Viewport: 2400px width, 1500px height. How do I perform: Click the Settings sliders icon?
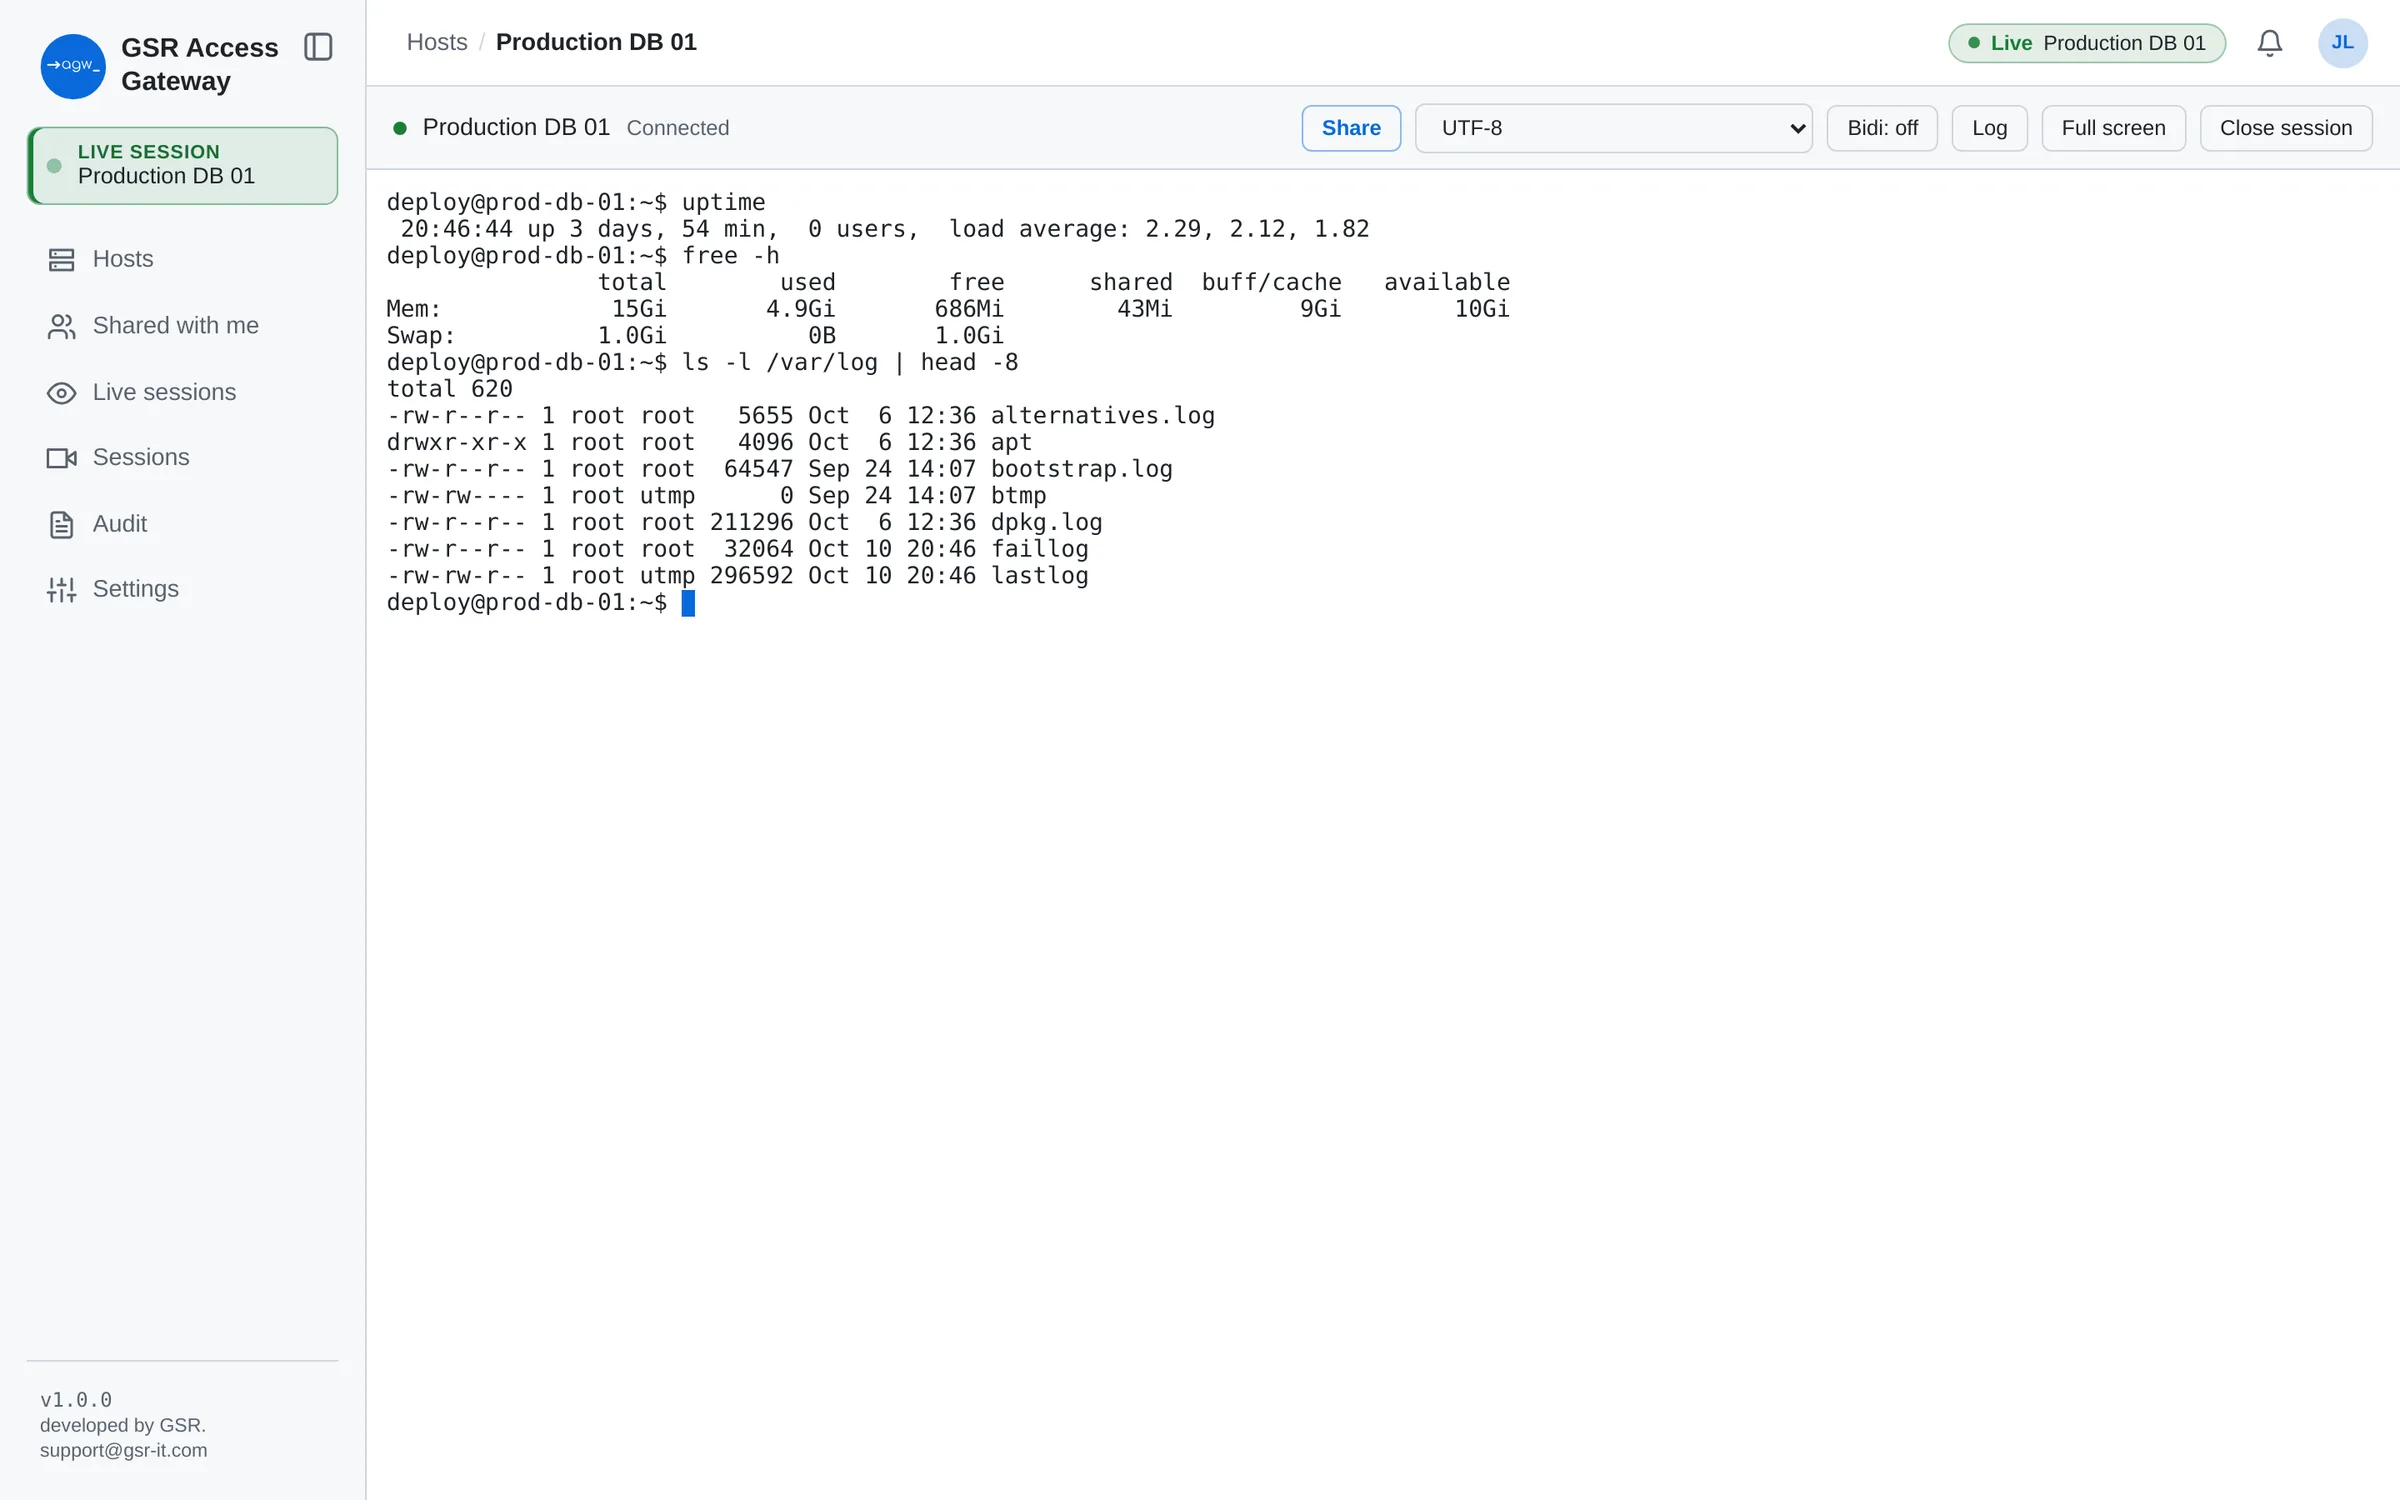tap(61, 590)
